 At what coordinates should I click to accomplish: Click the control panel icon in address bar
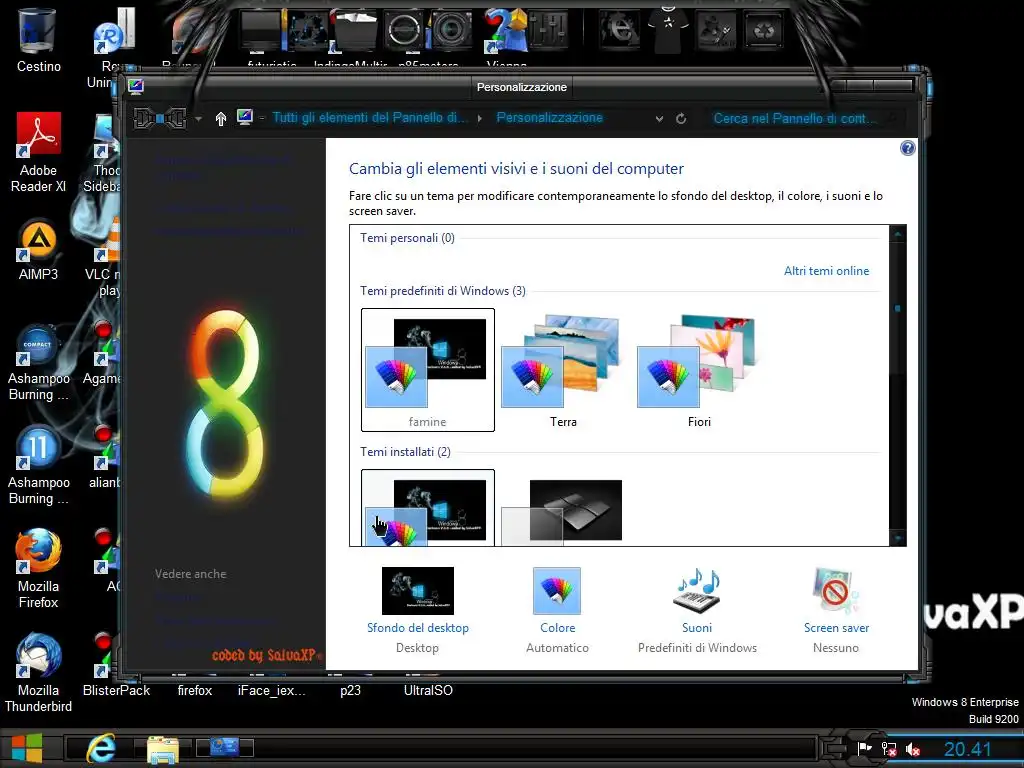(x=245, y=118)
